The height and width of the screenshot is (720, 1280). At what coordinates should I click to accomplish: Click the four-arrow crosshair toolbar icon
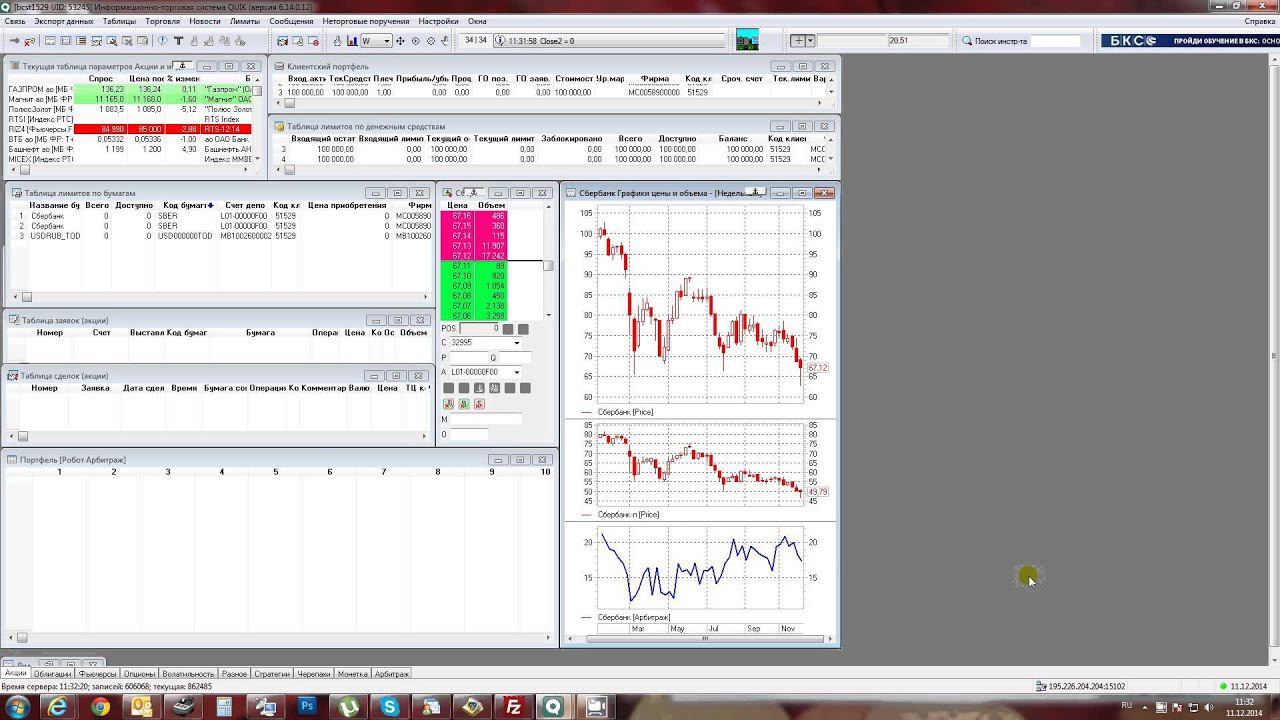coord(400,41)
